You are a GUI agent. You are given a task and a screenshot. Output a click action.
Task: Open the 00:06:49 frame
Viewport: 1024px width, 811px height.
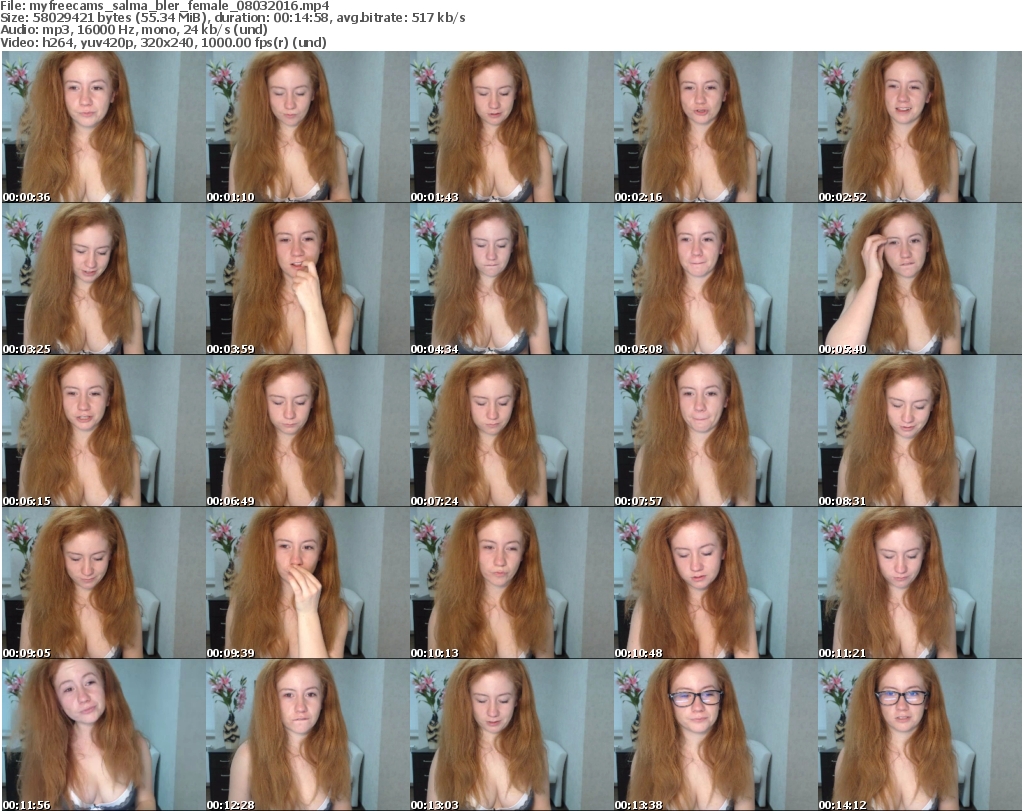coord(307,431)
